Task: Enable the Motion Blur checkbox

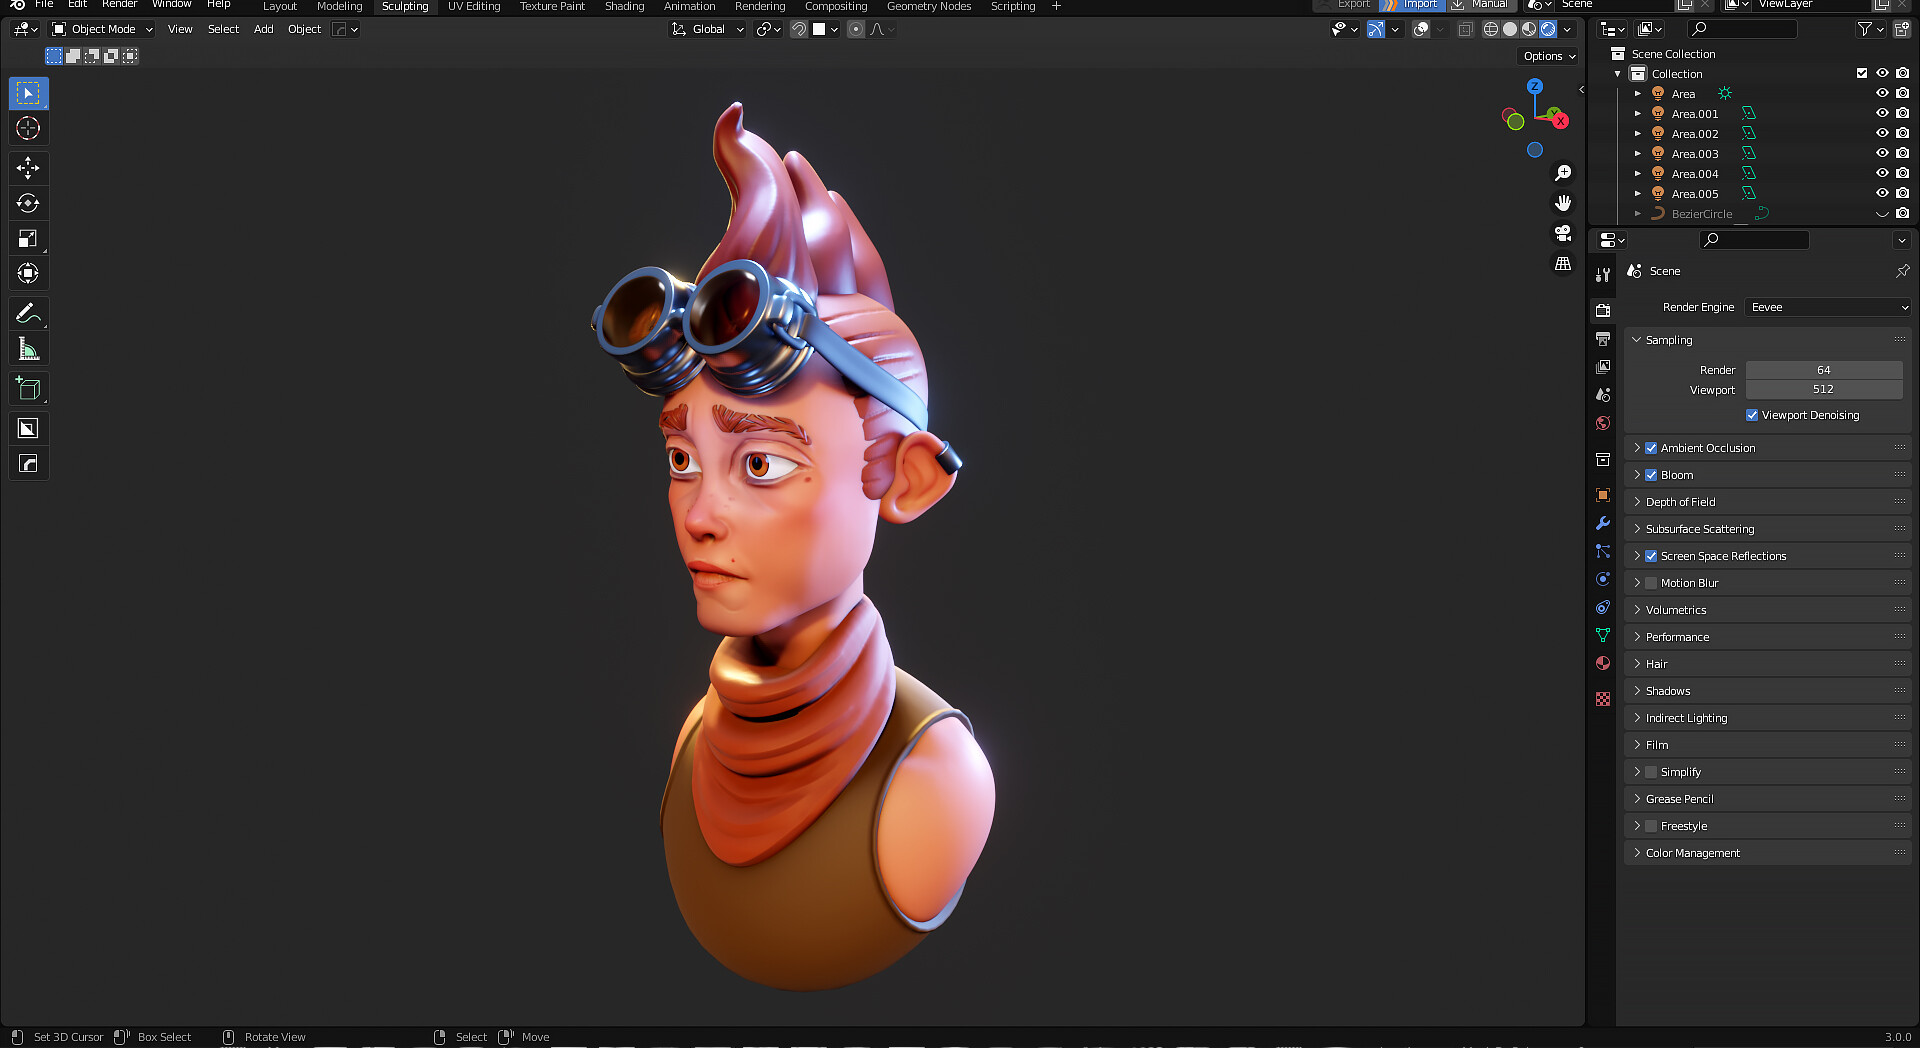Action: [x=1651, y=582]
